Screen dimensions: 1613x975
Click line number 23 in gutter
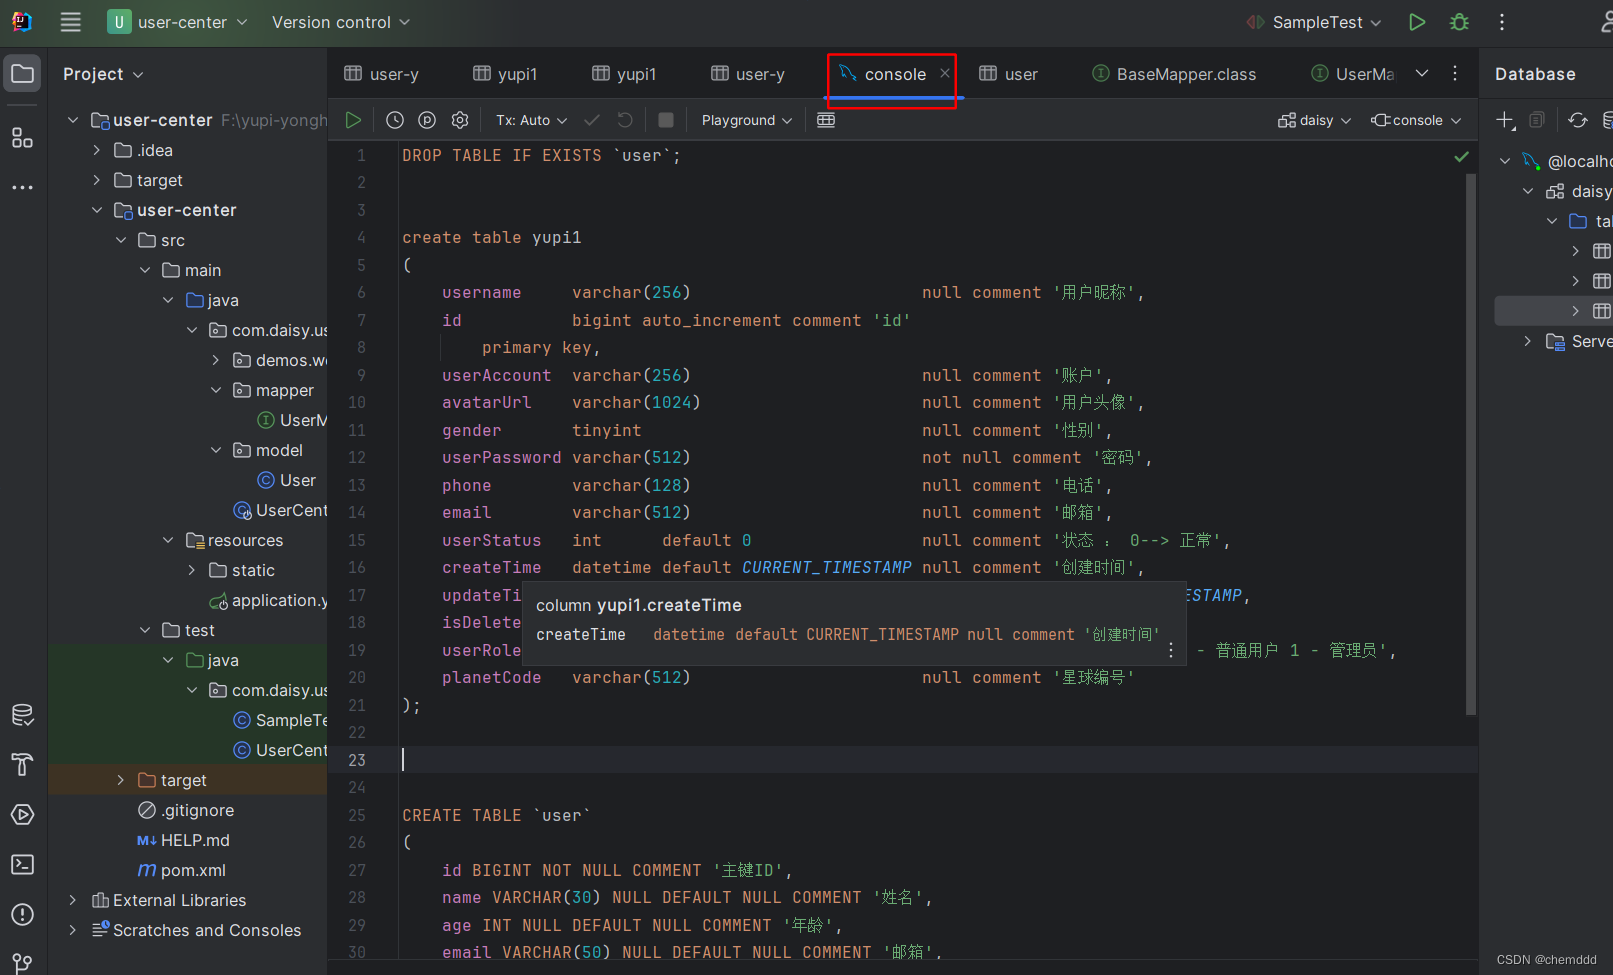click(x=357, y=760)
